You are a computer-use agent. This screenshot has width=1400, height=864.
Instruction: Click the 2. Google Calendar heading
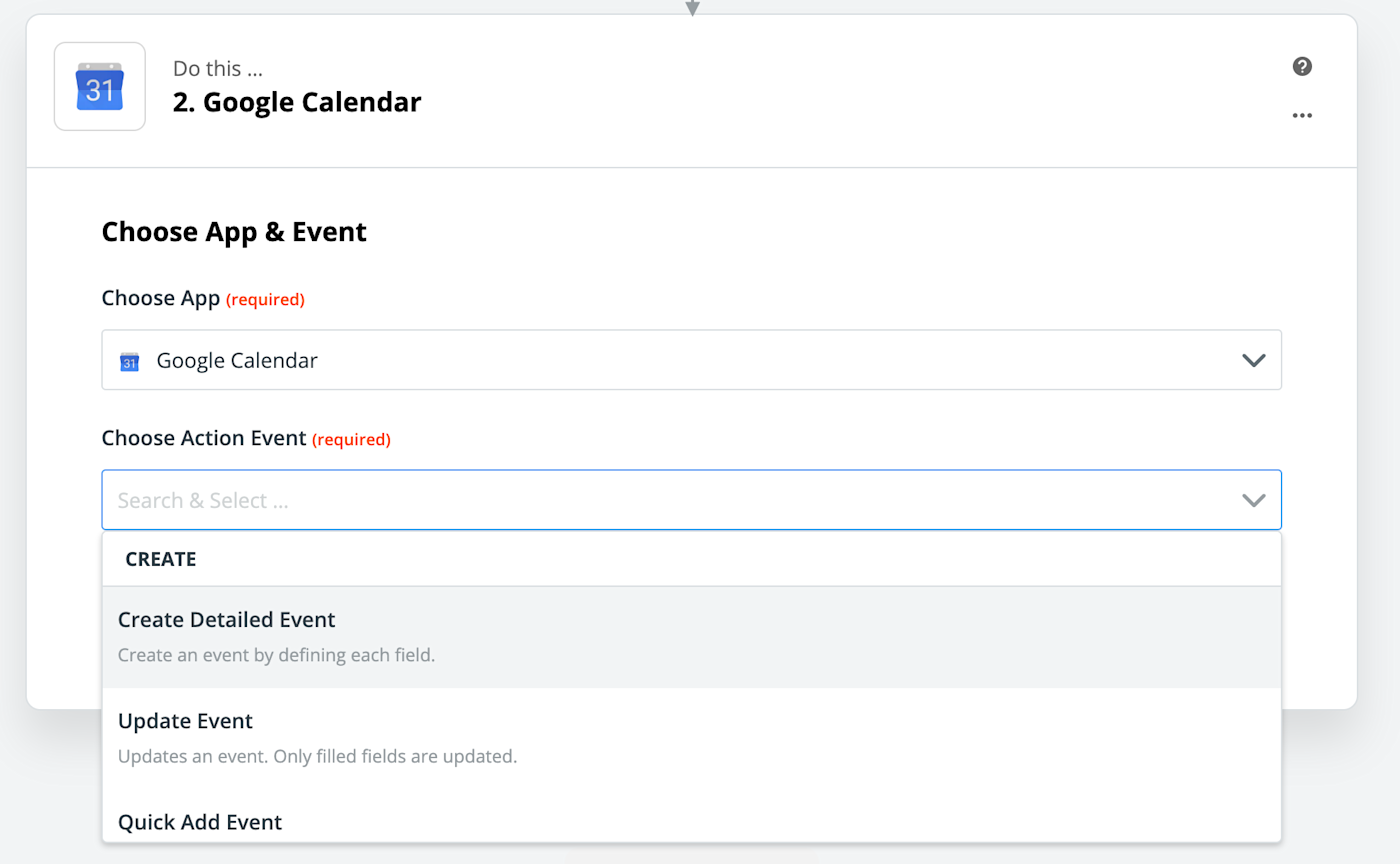pos(296,102)
